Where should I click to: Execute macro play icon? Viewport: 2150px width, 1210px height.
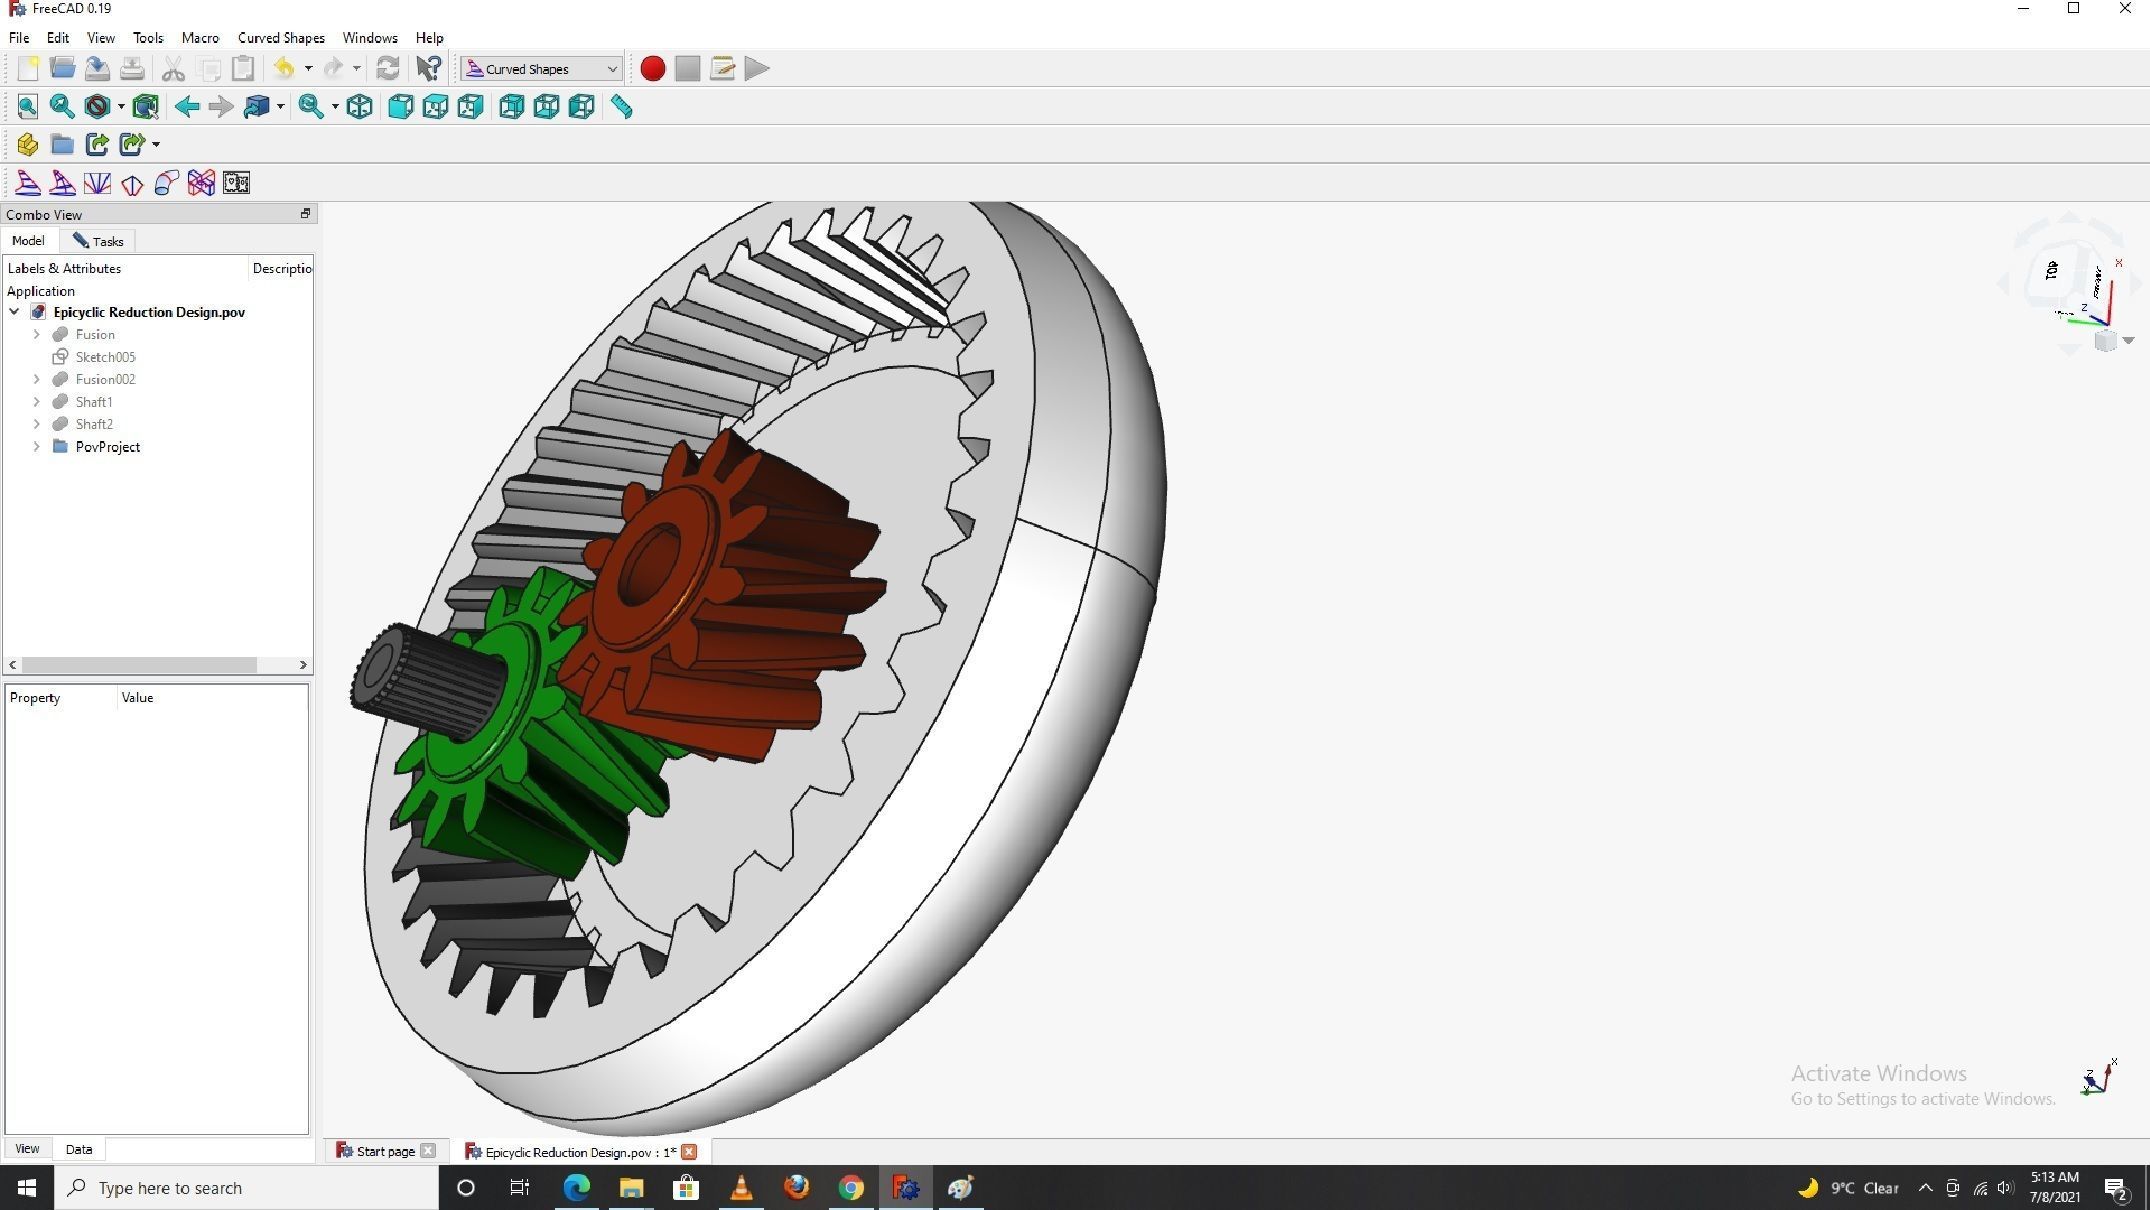click(x=757, y=68)
